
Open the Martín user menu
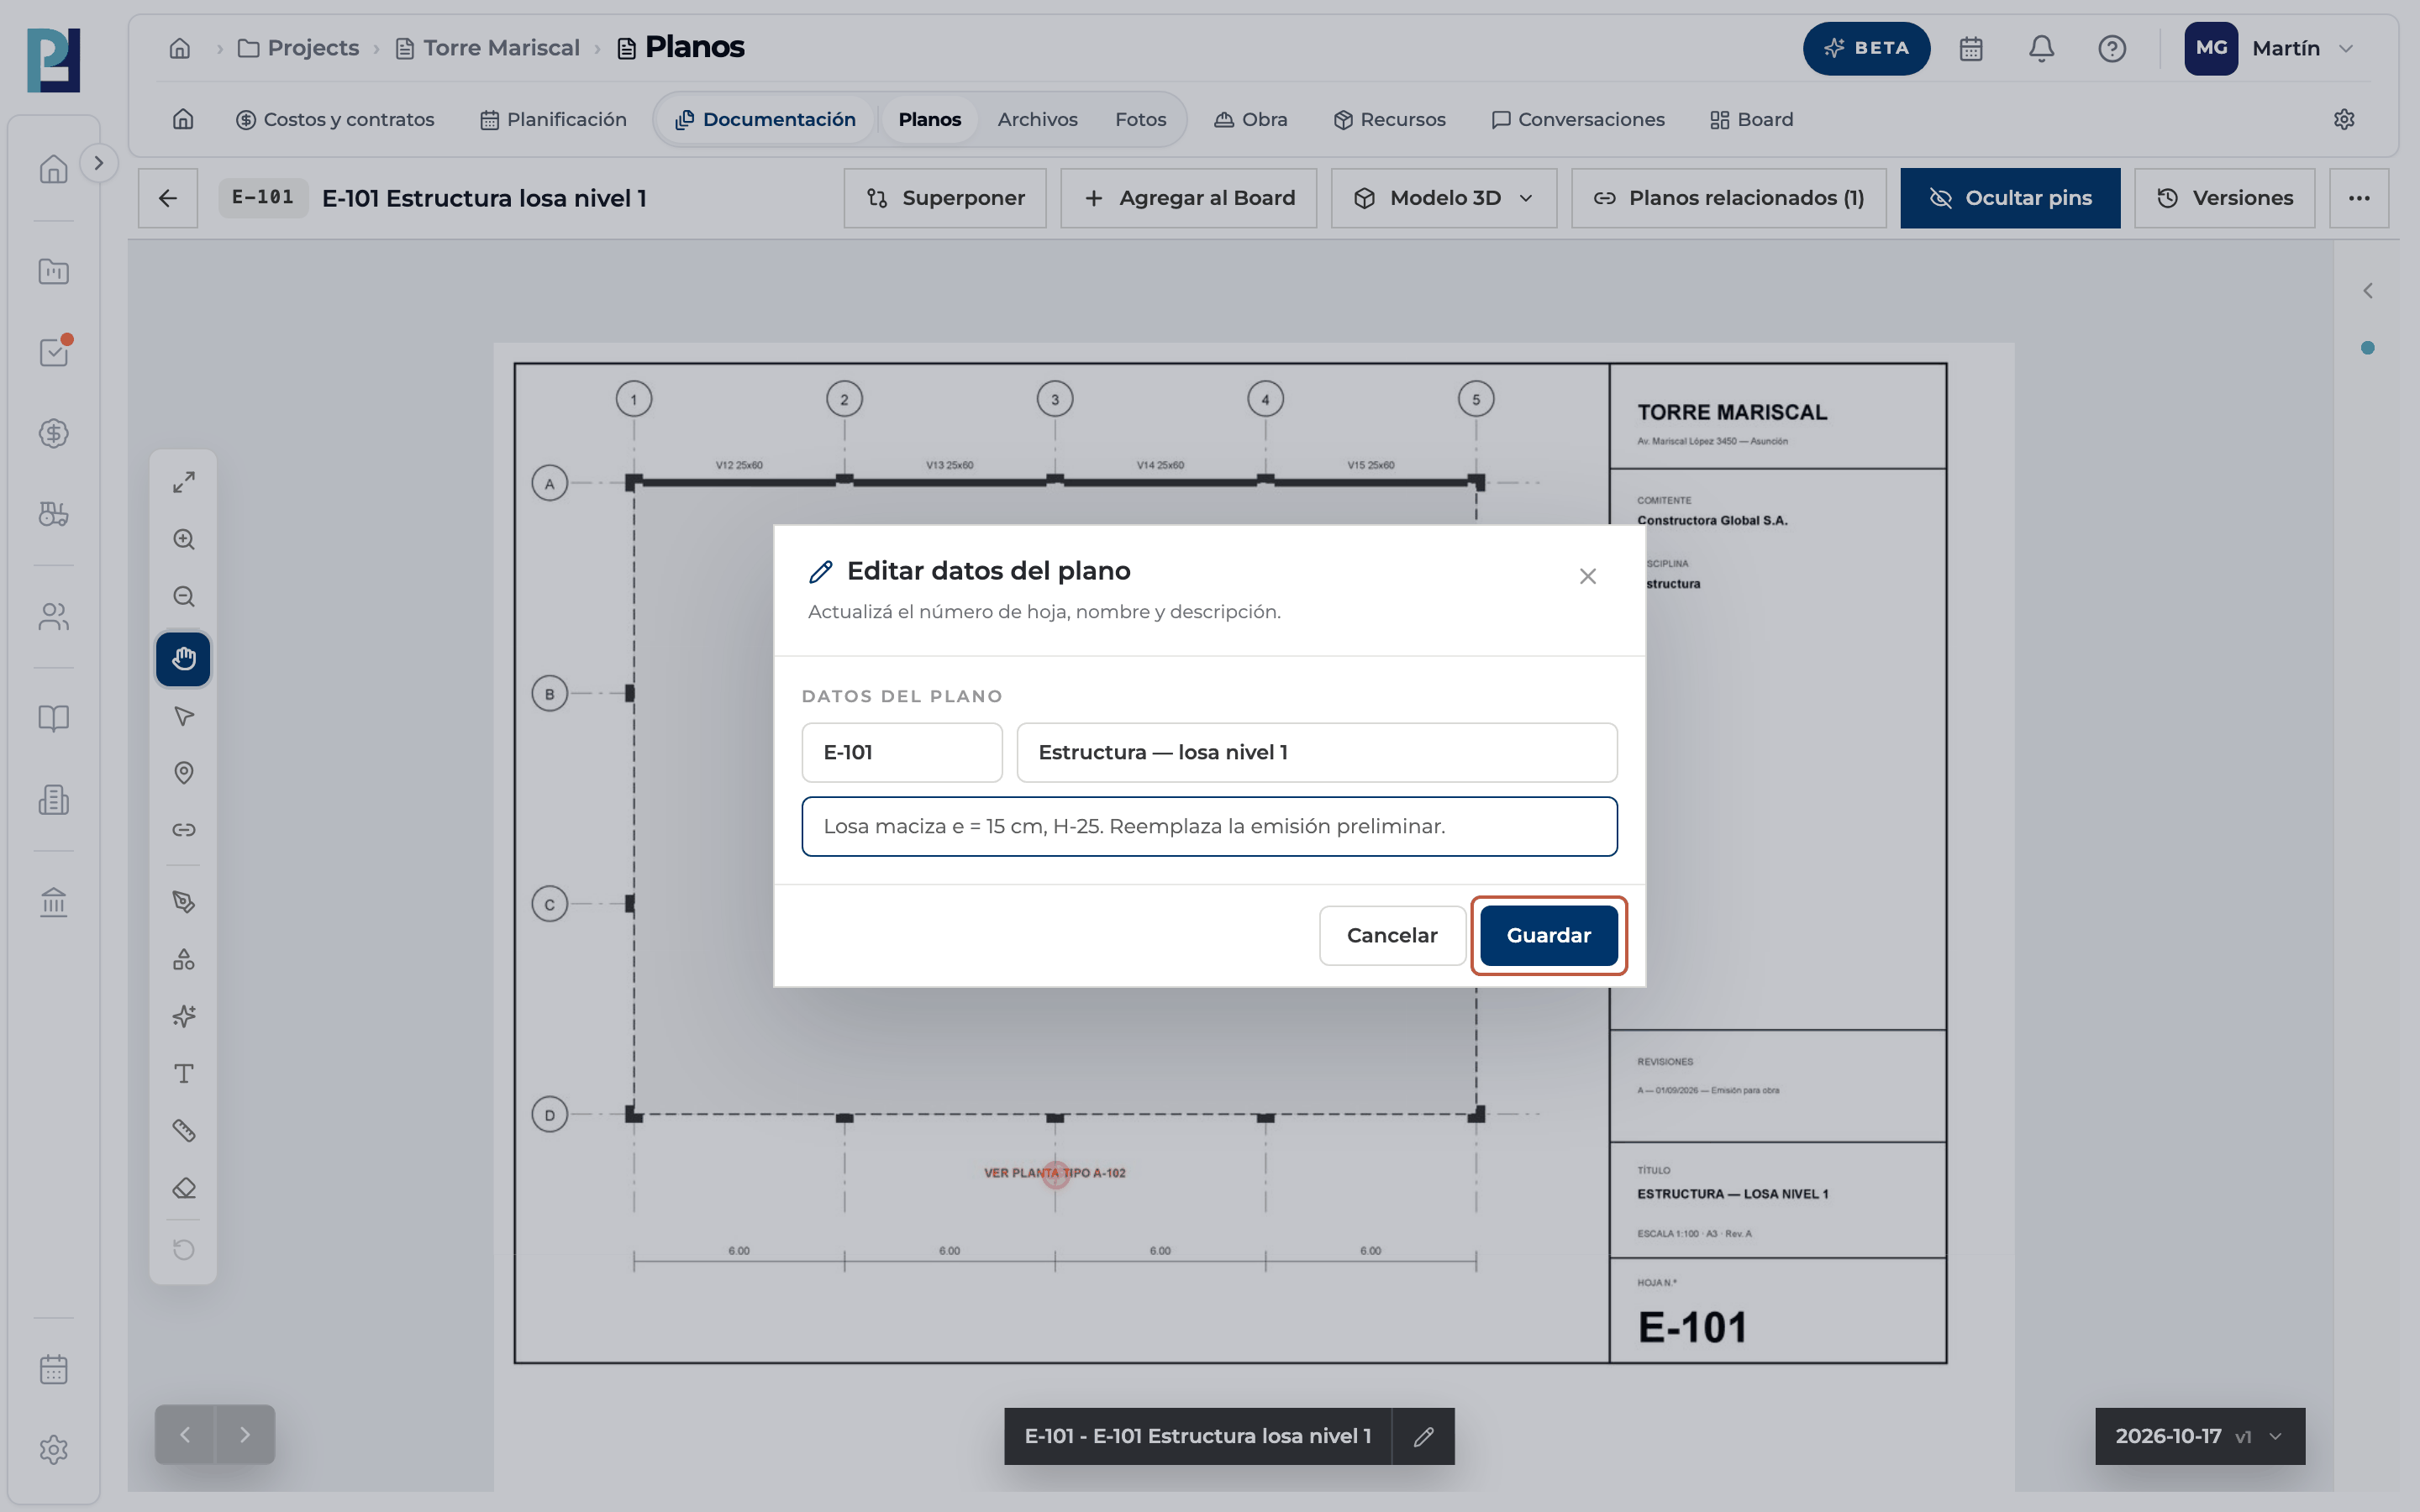2270,48
